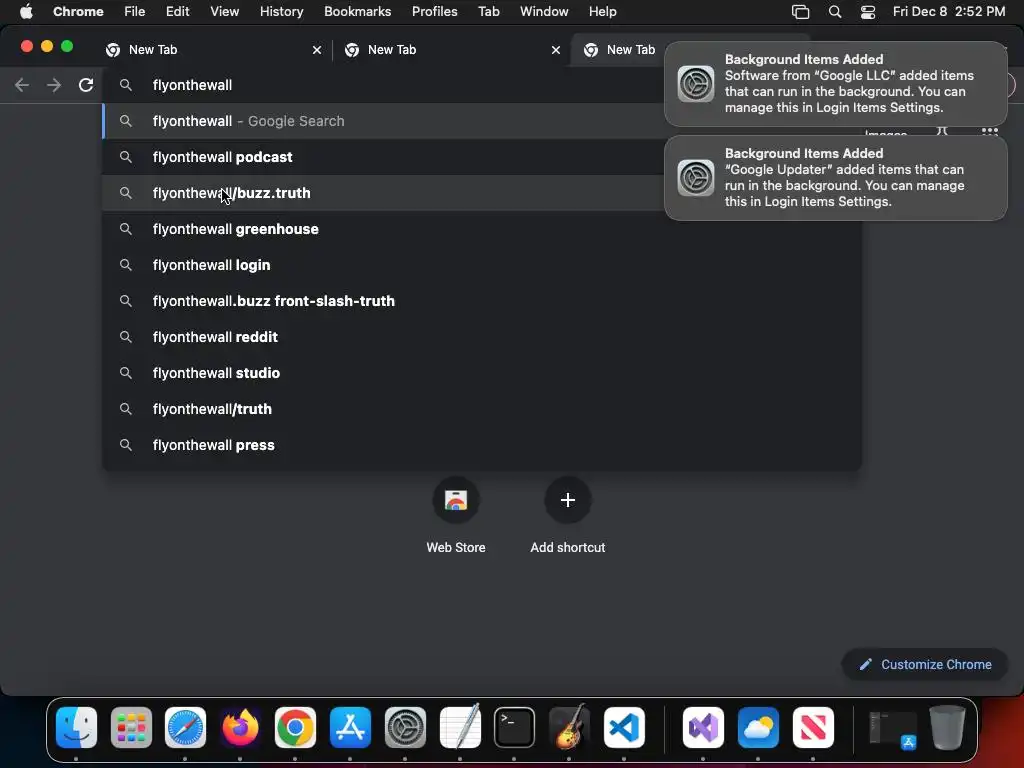Click the Chrome icon in the dock
The image size is (1024, 768).
coord(295,728)
